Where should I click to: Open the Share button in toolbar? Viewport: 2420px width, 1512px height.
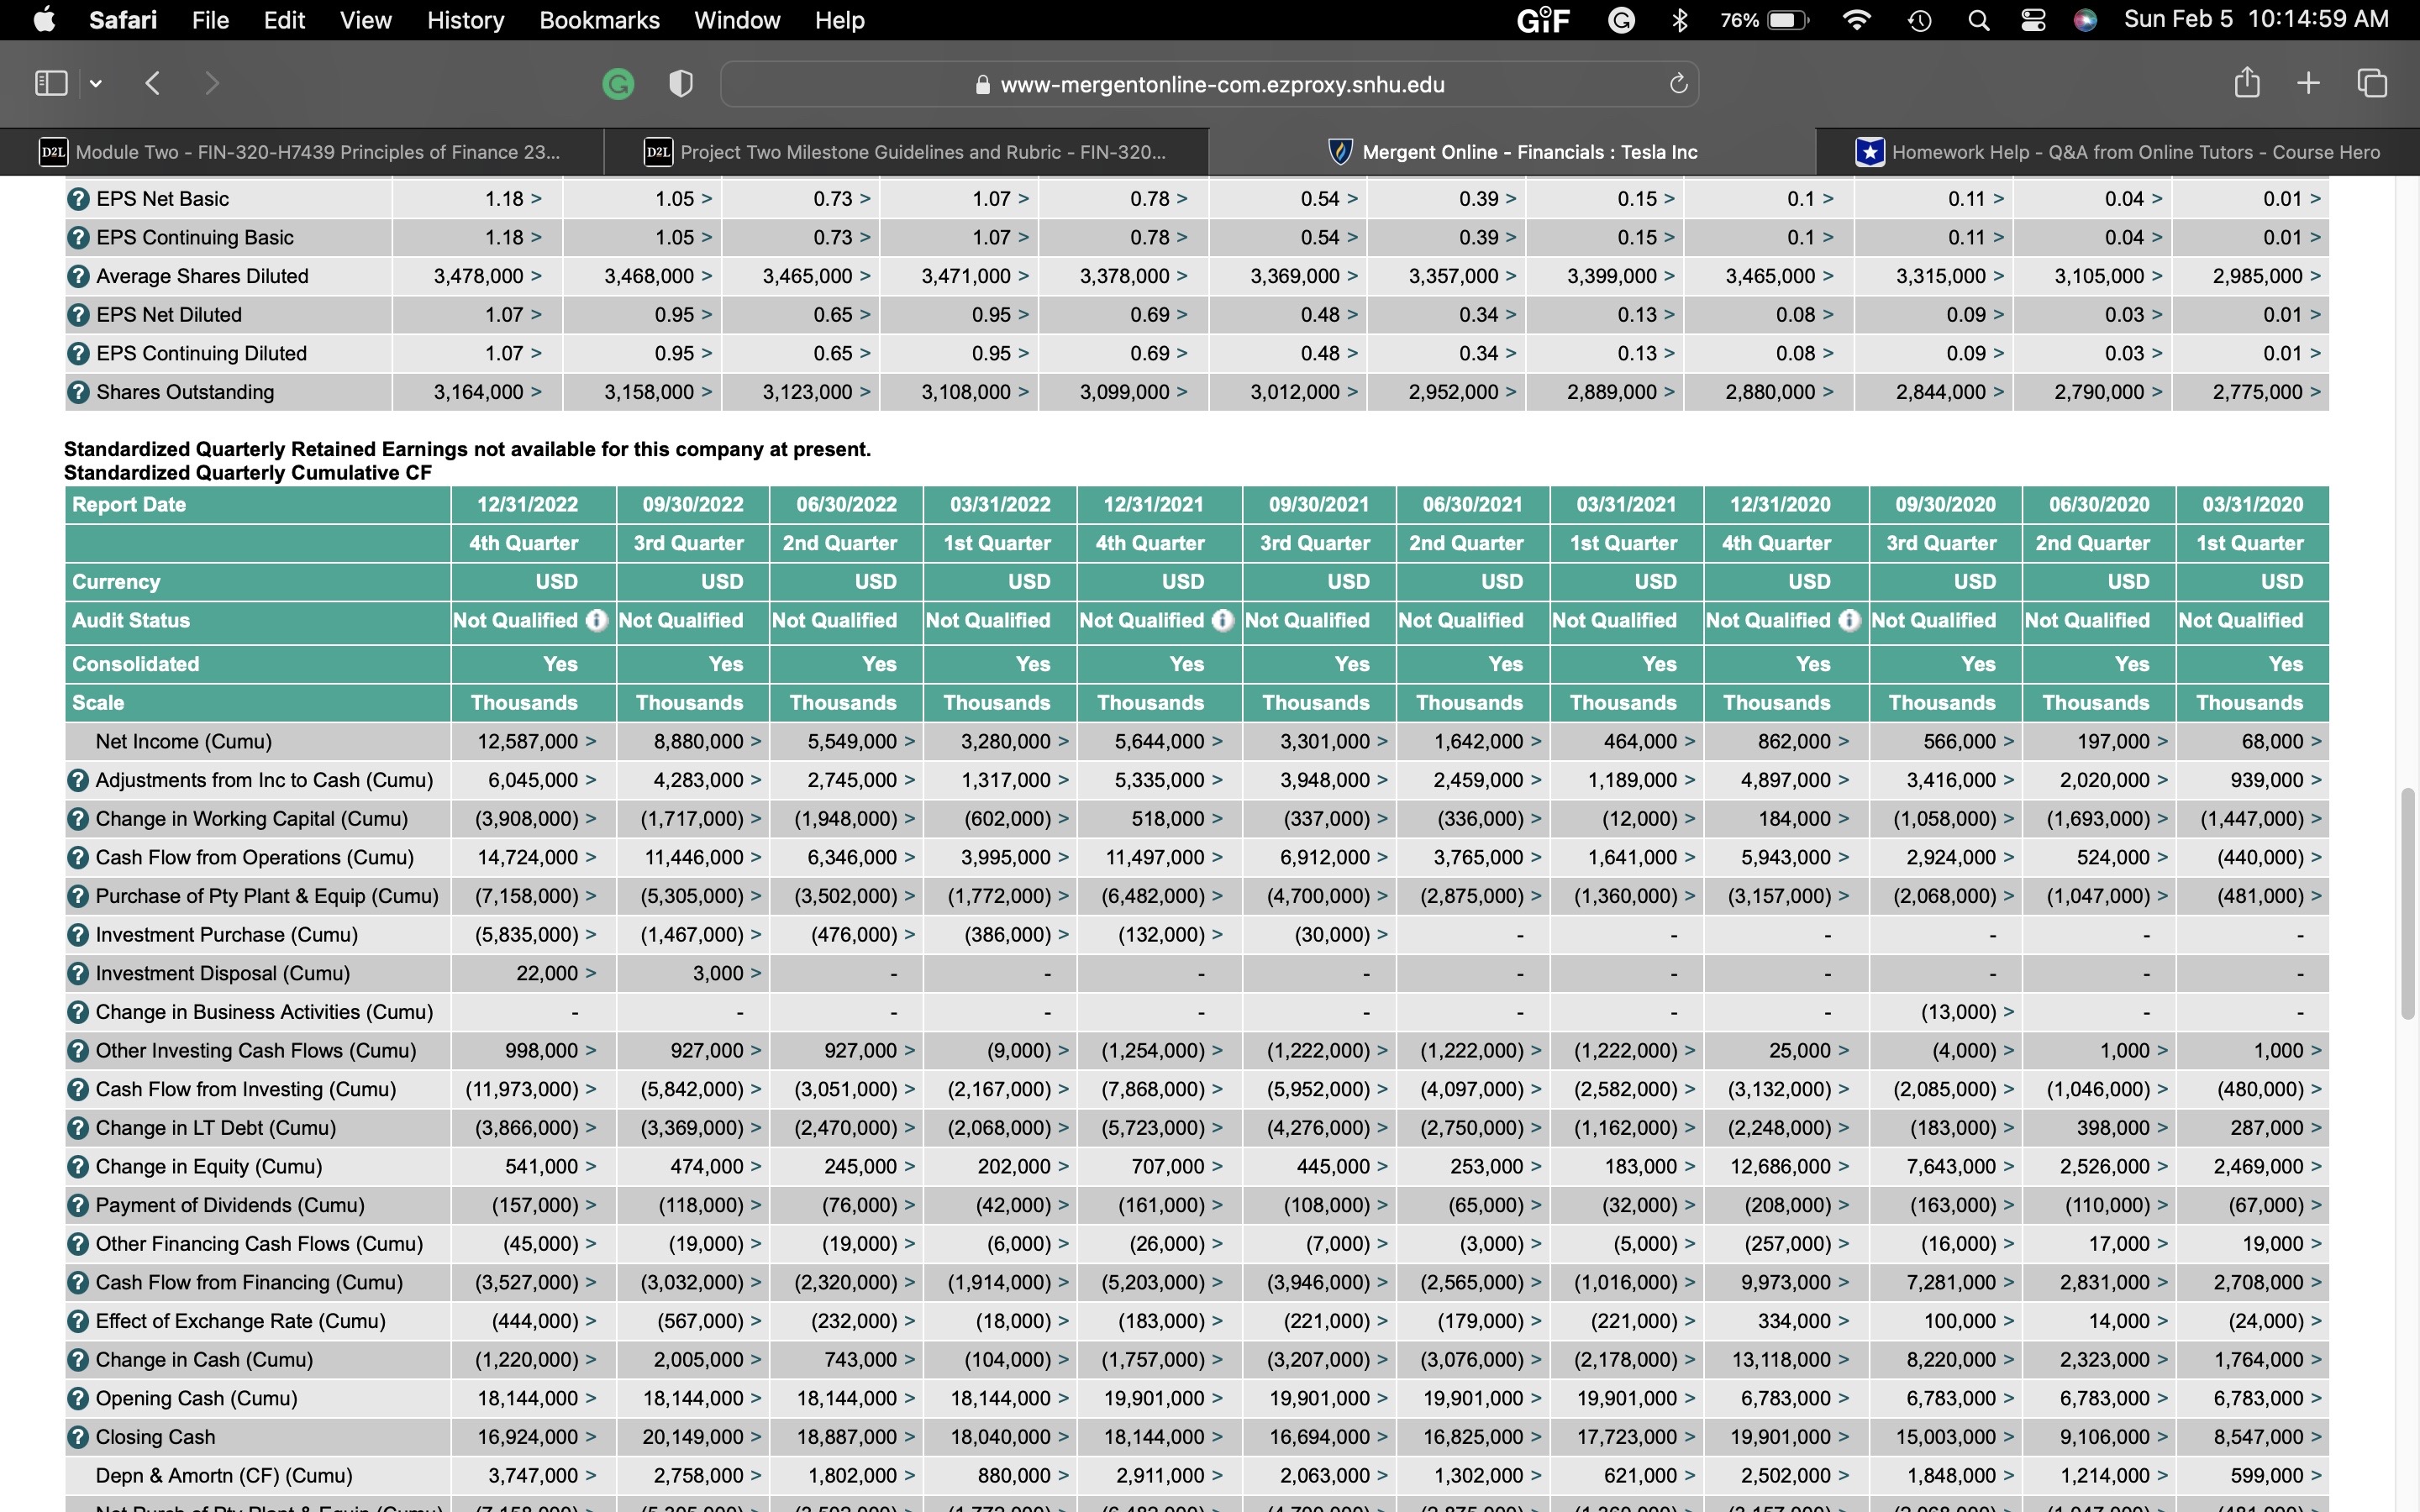(2246, 82)
